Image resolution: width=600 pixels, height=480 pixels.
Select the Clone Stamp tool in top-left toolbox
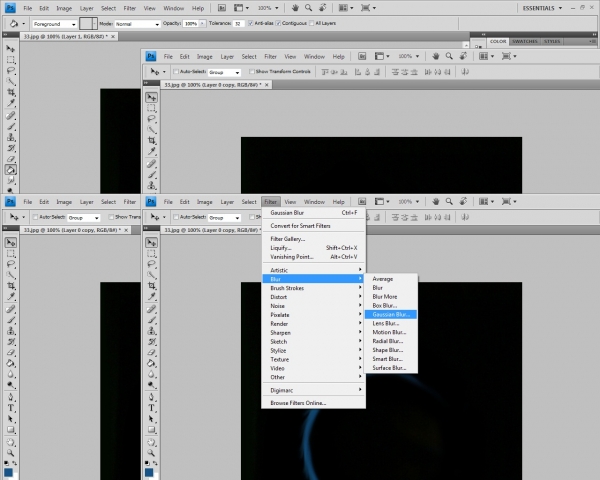pyautogui.click(x=11, y=137)
